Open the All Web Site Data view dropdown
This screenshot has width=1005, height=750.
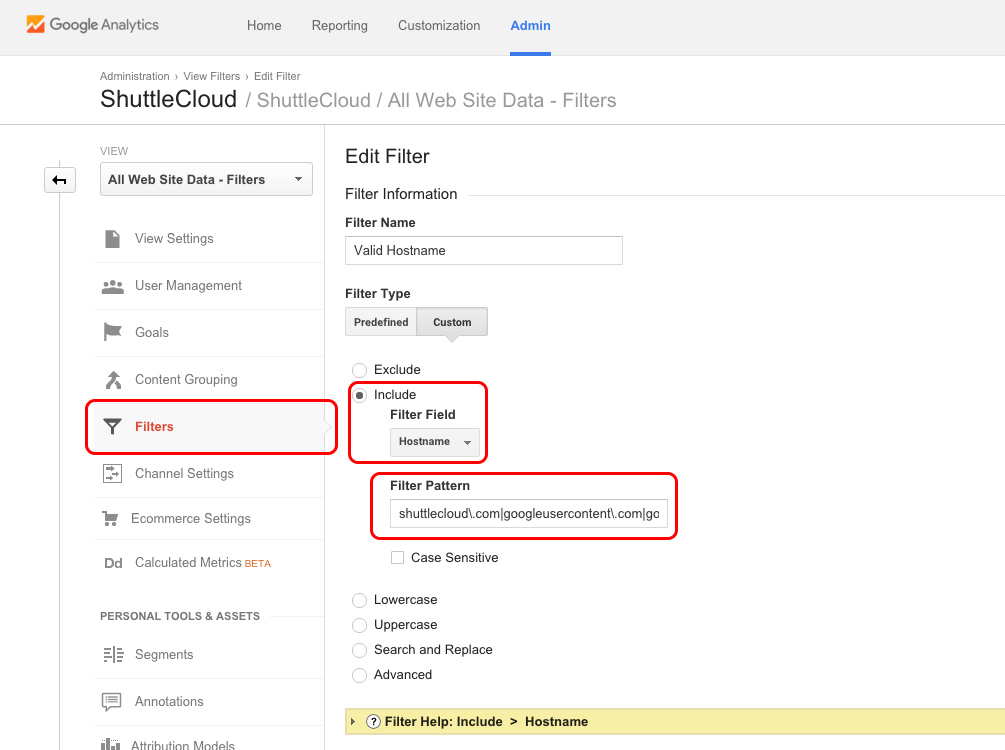click(206, 179)
